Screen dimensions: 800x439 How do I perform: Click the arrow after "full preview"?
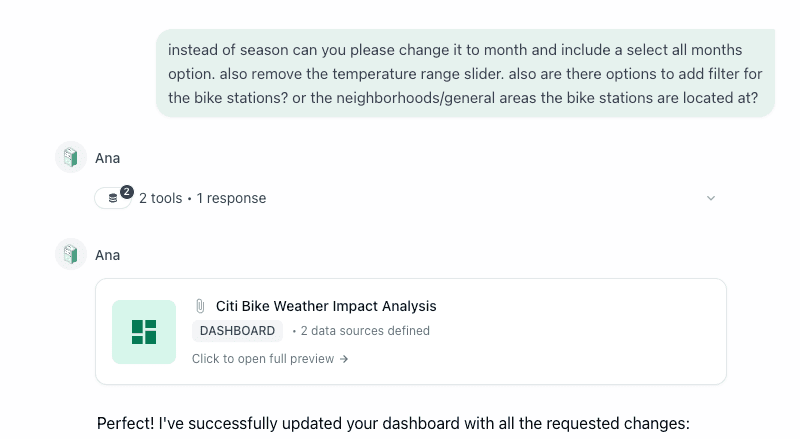tap(344, 358)
